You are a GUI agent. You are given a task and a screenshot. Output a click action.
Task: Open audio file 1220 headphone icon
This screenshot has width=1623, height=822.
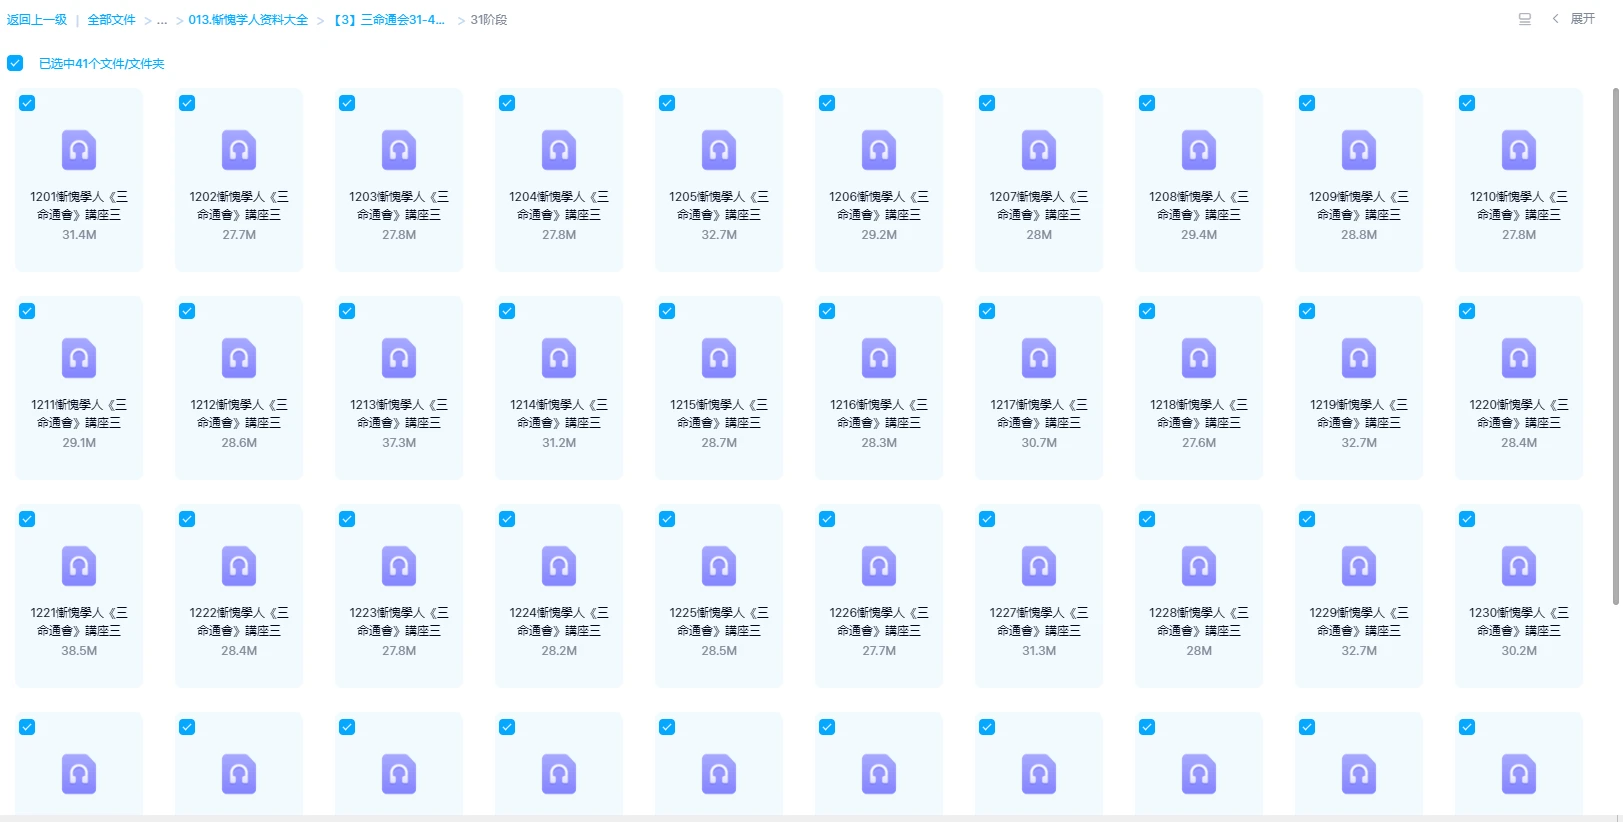(x=1519, y=358)
